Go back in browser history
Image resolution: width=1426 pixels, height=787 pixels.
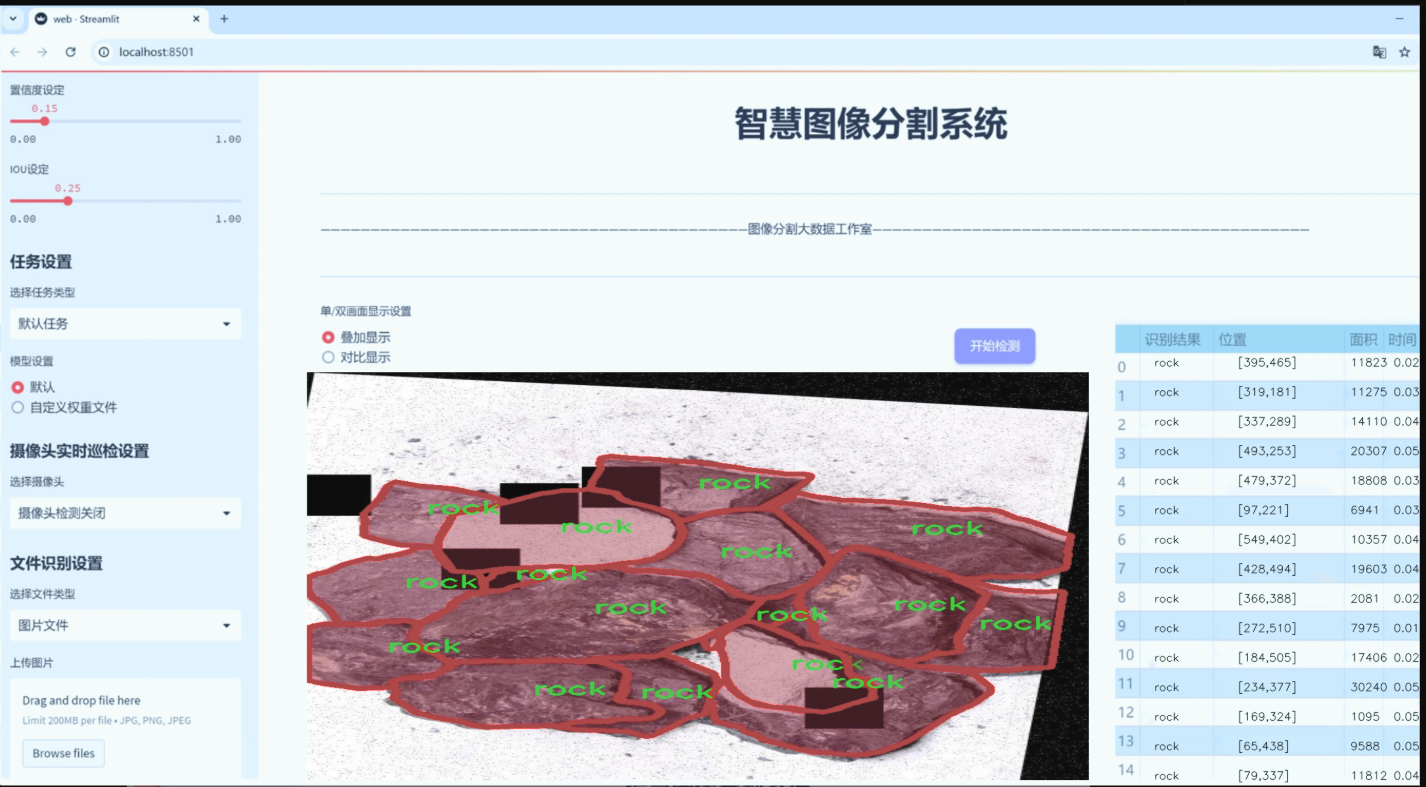click(x=15, y=51)
